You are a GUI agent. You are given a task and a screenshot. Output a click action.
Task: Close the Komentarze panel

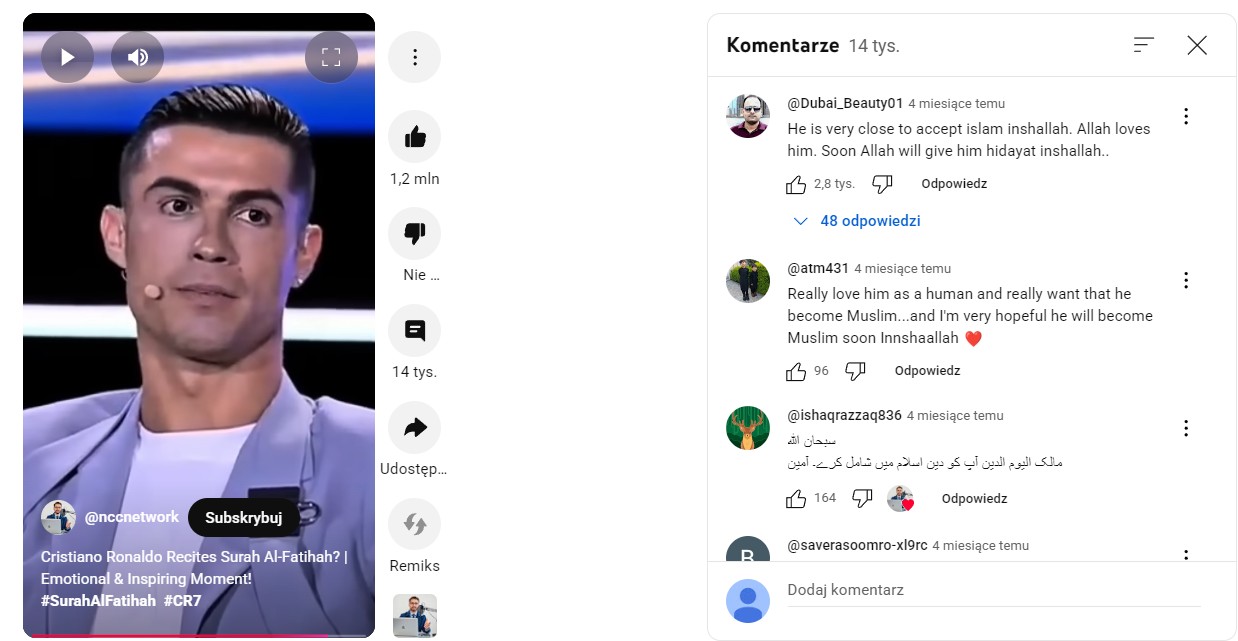pyautogui.click(x=1197, y=45)
